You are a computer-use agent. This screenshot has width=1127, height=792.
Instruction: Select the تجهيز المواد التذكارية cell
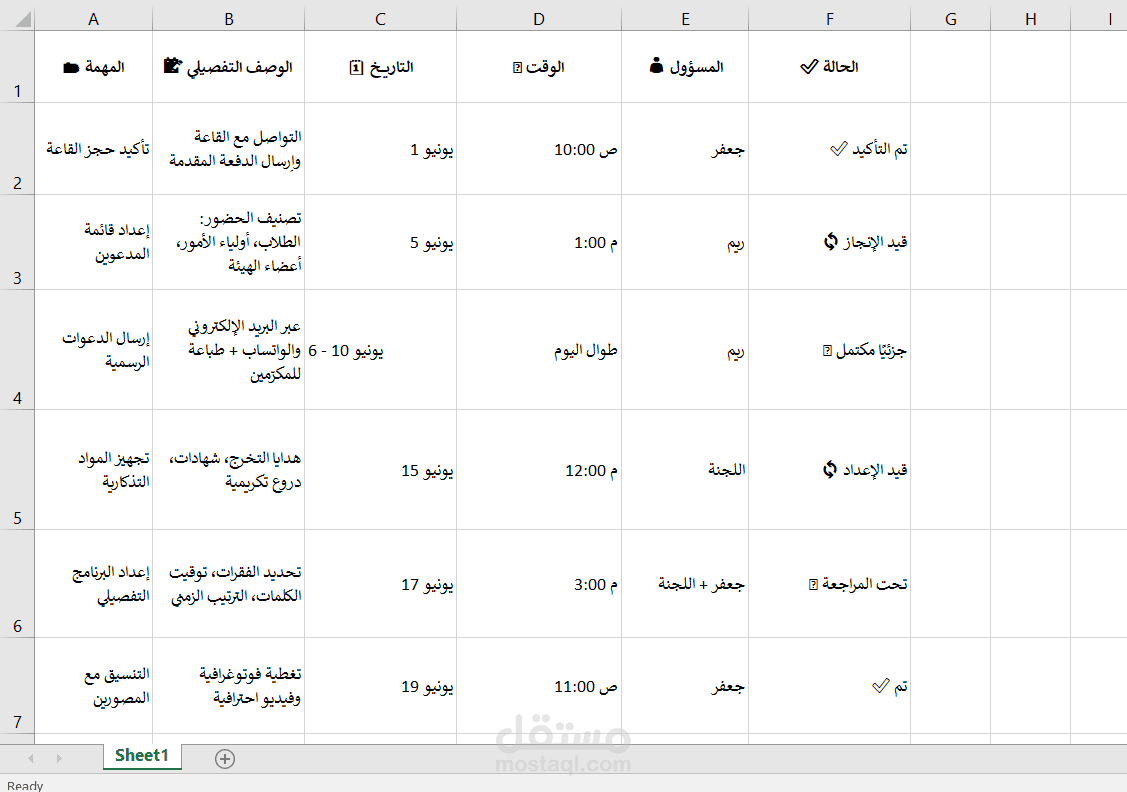(93, 470)
